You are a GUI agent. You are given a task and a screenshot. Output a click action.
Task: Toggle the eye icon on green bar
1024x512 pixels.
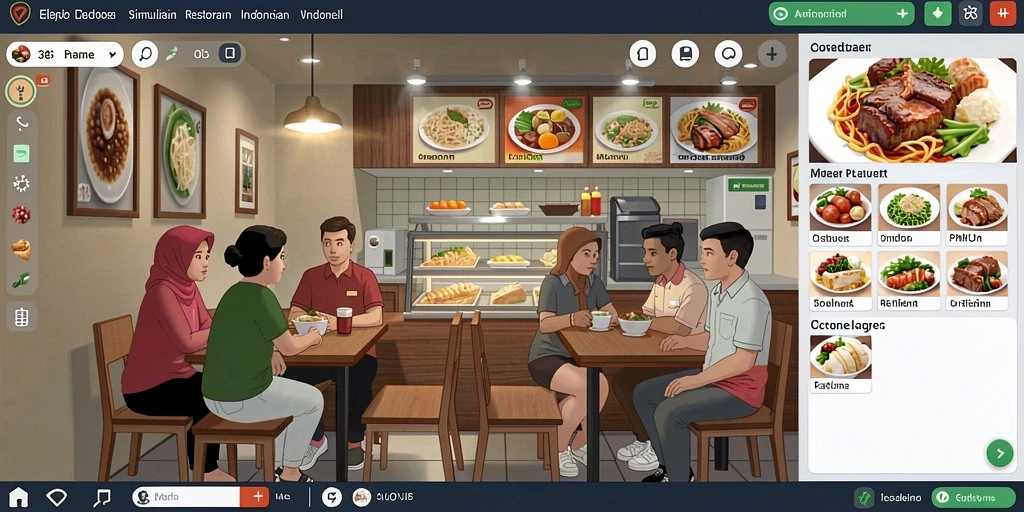tap(780, 14)
